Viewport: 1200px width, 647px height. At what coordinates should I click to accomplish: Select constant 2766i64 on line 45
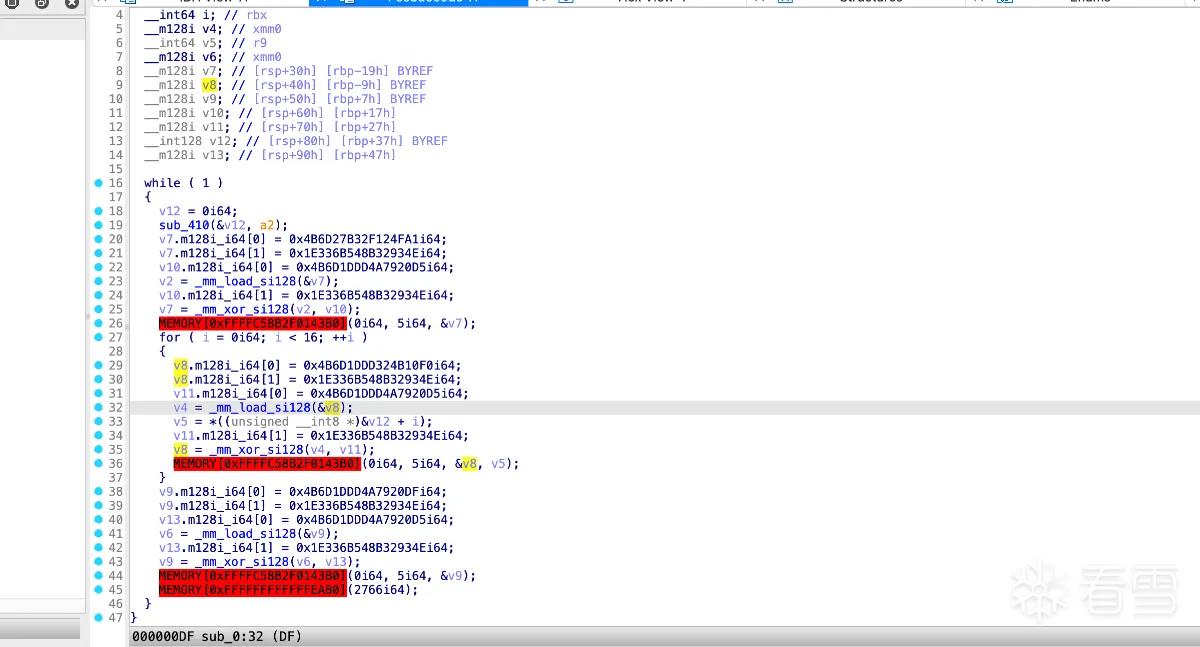(x=383, y=589)
